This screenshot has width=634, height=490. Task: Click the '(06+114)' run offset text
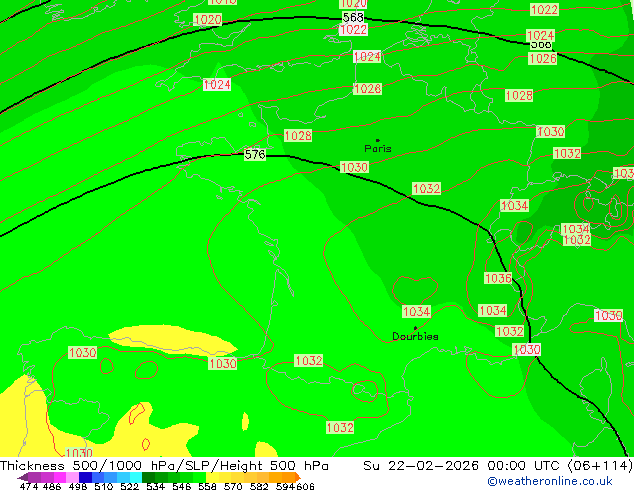click(601, 466)
